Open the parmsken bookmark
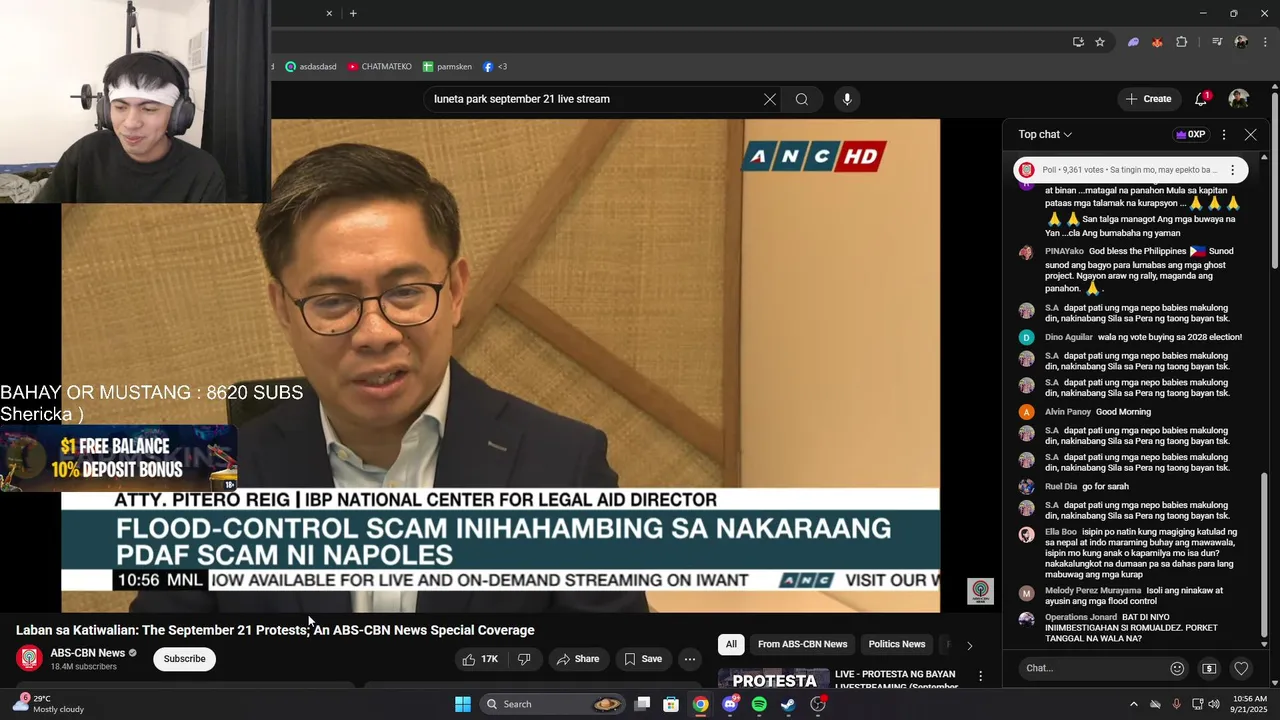This screenshot has height=720, width=1280. [447, 67]
